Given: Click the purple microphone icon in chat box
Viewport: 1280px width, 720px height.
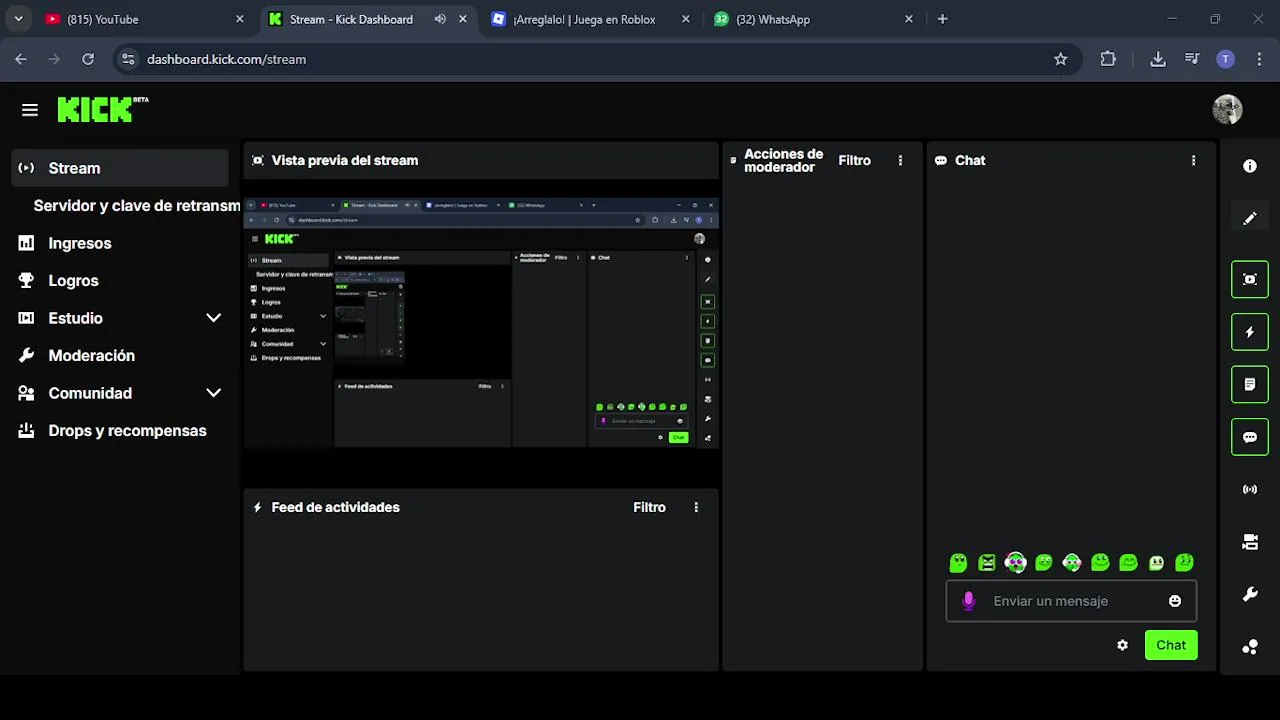Looking at the screenshot, I should tap(968, 601).
